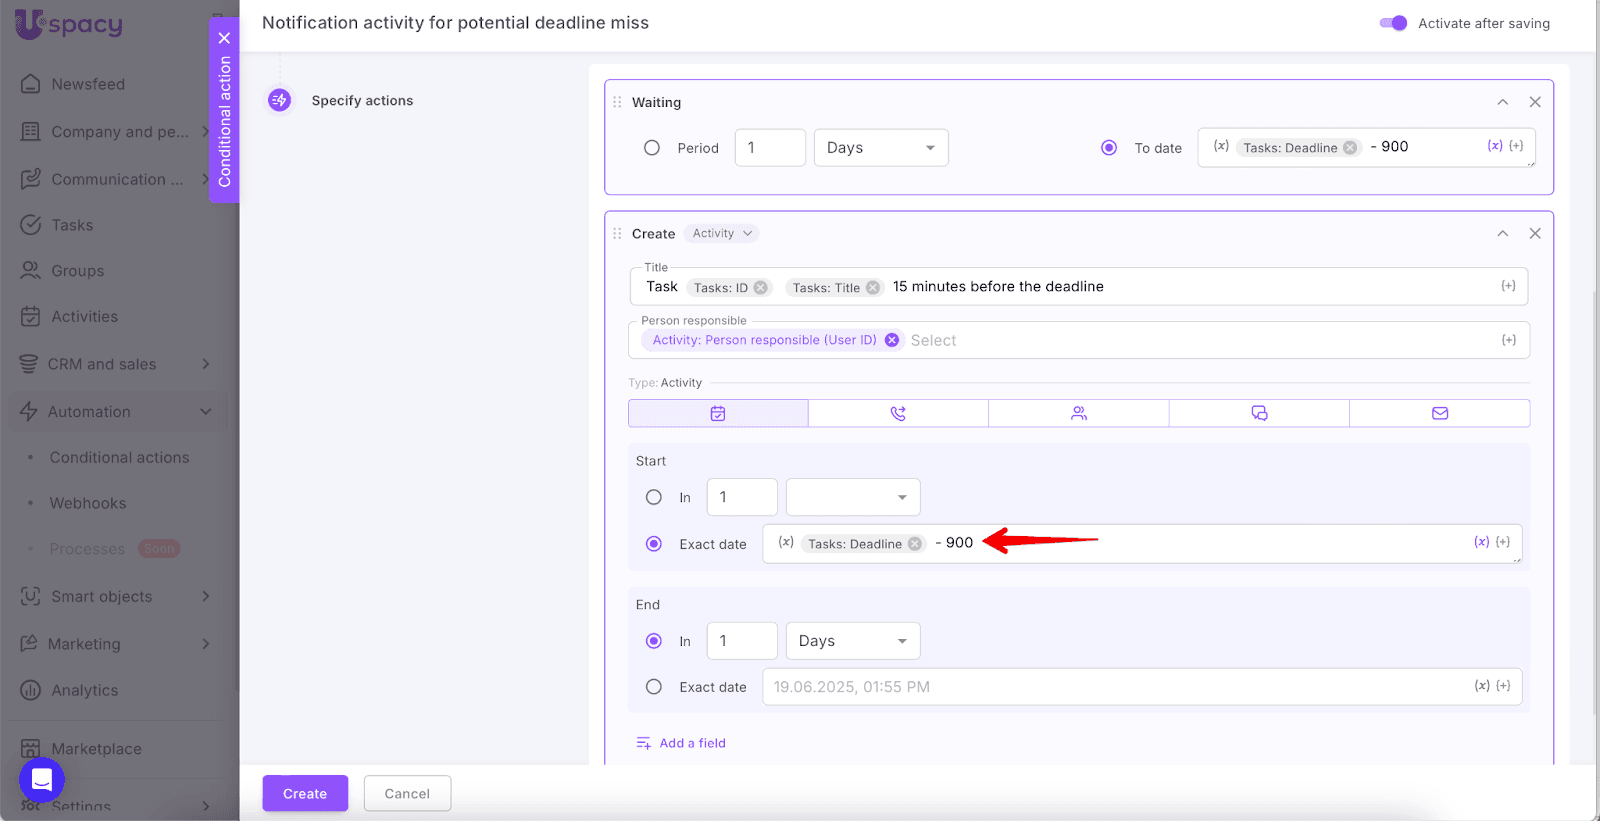This screenshot has width=1600, height=821.
Task: Open Webhooks in the sidebar
Action: click(x=88, y=503)
